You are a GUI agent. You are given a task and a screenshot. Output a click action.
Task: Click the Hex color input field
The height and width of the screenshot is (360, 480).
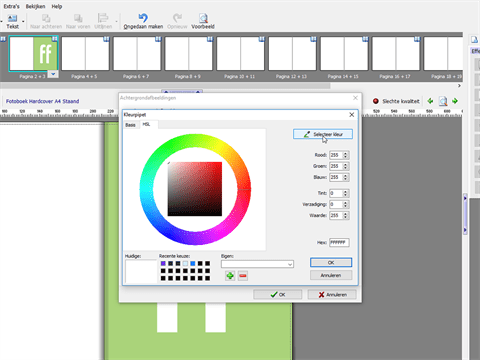coord(339,243)
